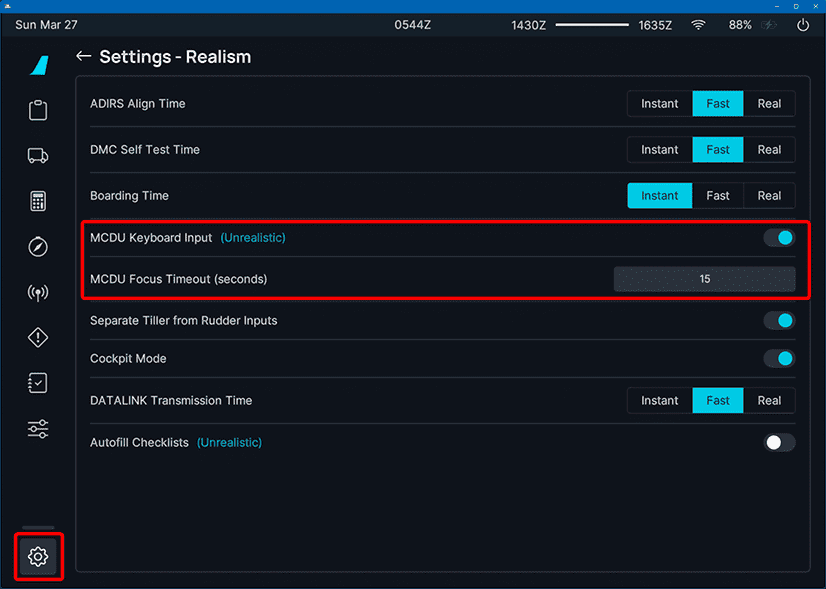Enable the Autofill Checklists toggle
Viewport: 826px width, 589px height.
coord(779,442)
